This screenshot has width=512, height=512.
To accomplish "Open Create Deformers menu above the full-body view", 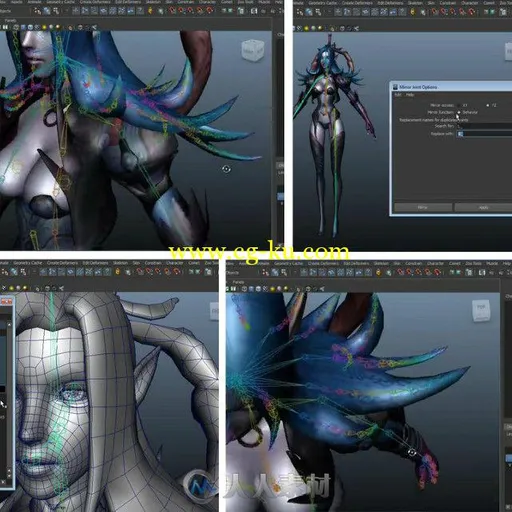I will tap(357, 3).
